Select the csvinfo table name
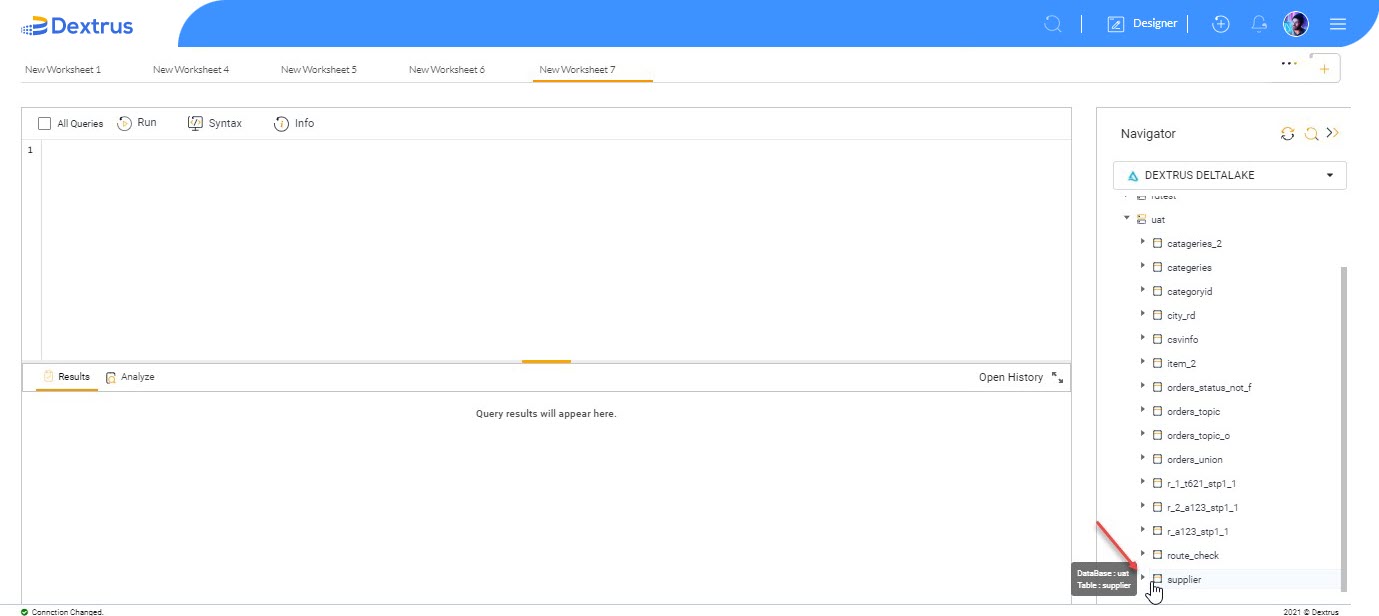Screen dimensions: 1379x616 (x=1183, y=339)
